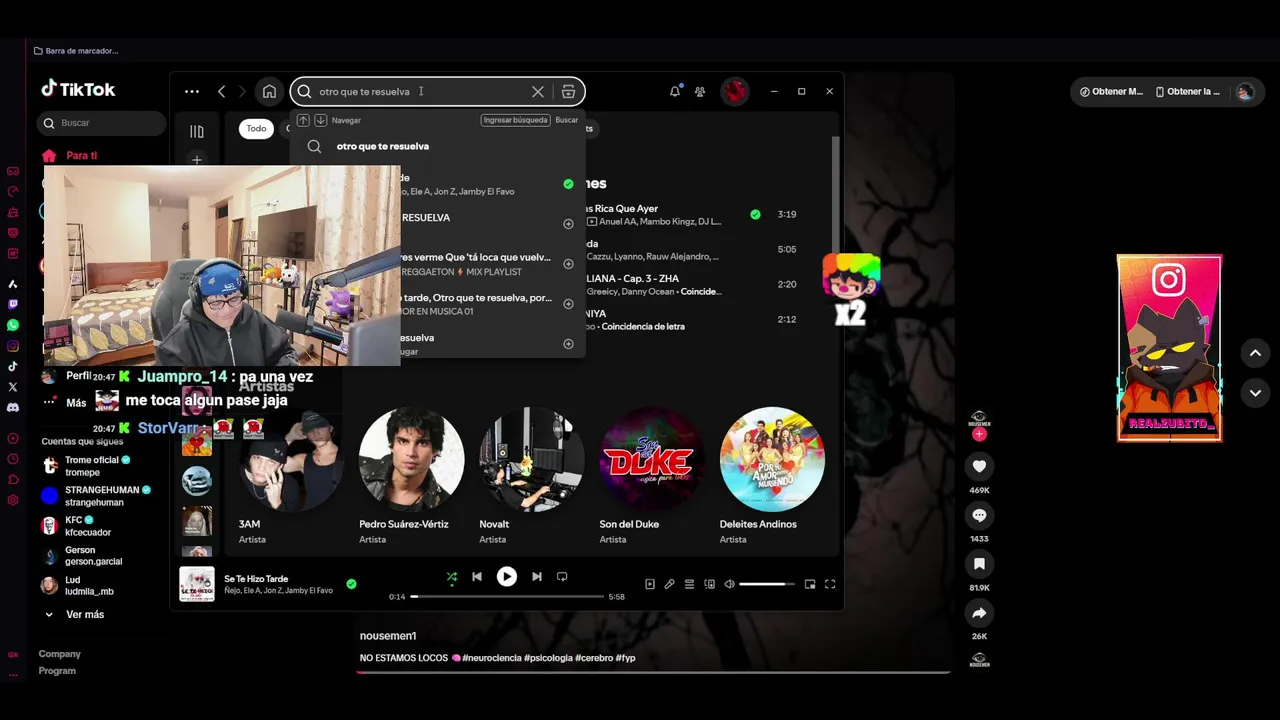Open Spotify three-dot app menu

point(192,91)
